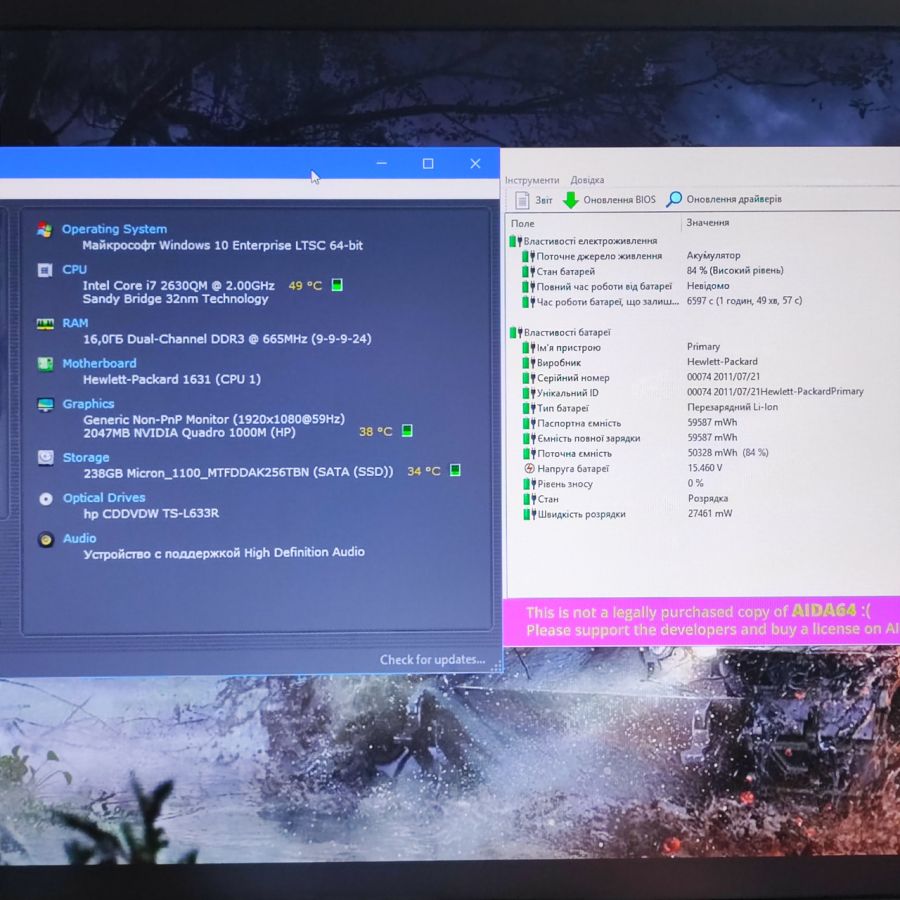Open the Audio section in Speccy
Image resolution: width=900 pixels, height=900 pixels.
[80, 538]
